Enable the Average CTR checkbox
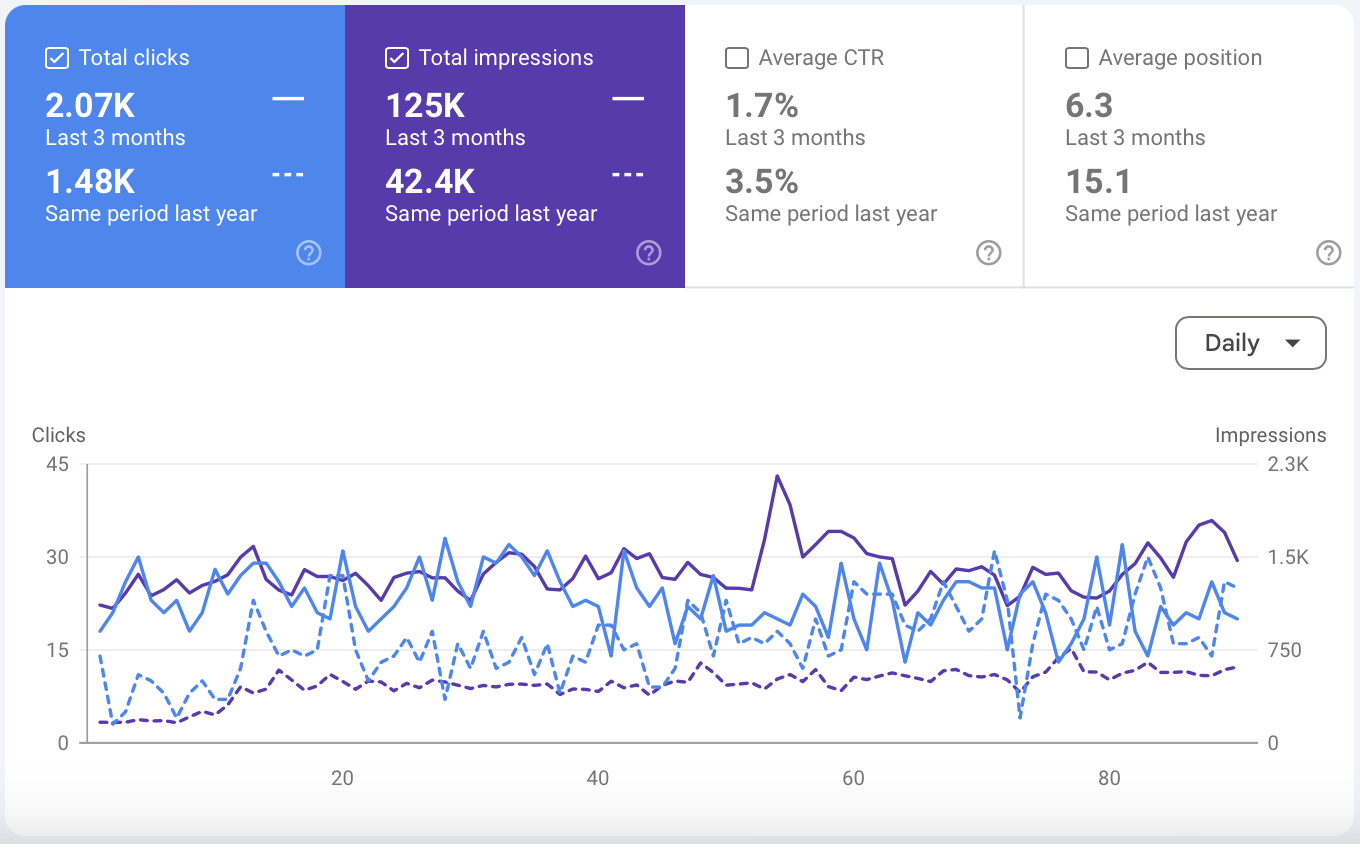 point(737,58)
